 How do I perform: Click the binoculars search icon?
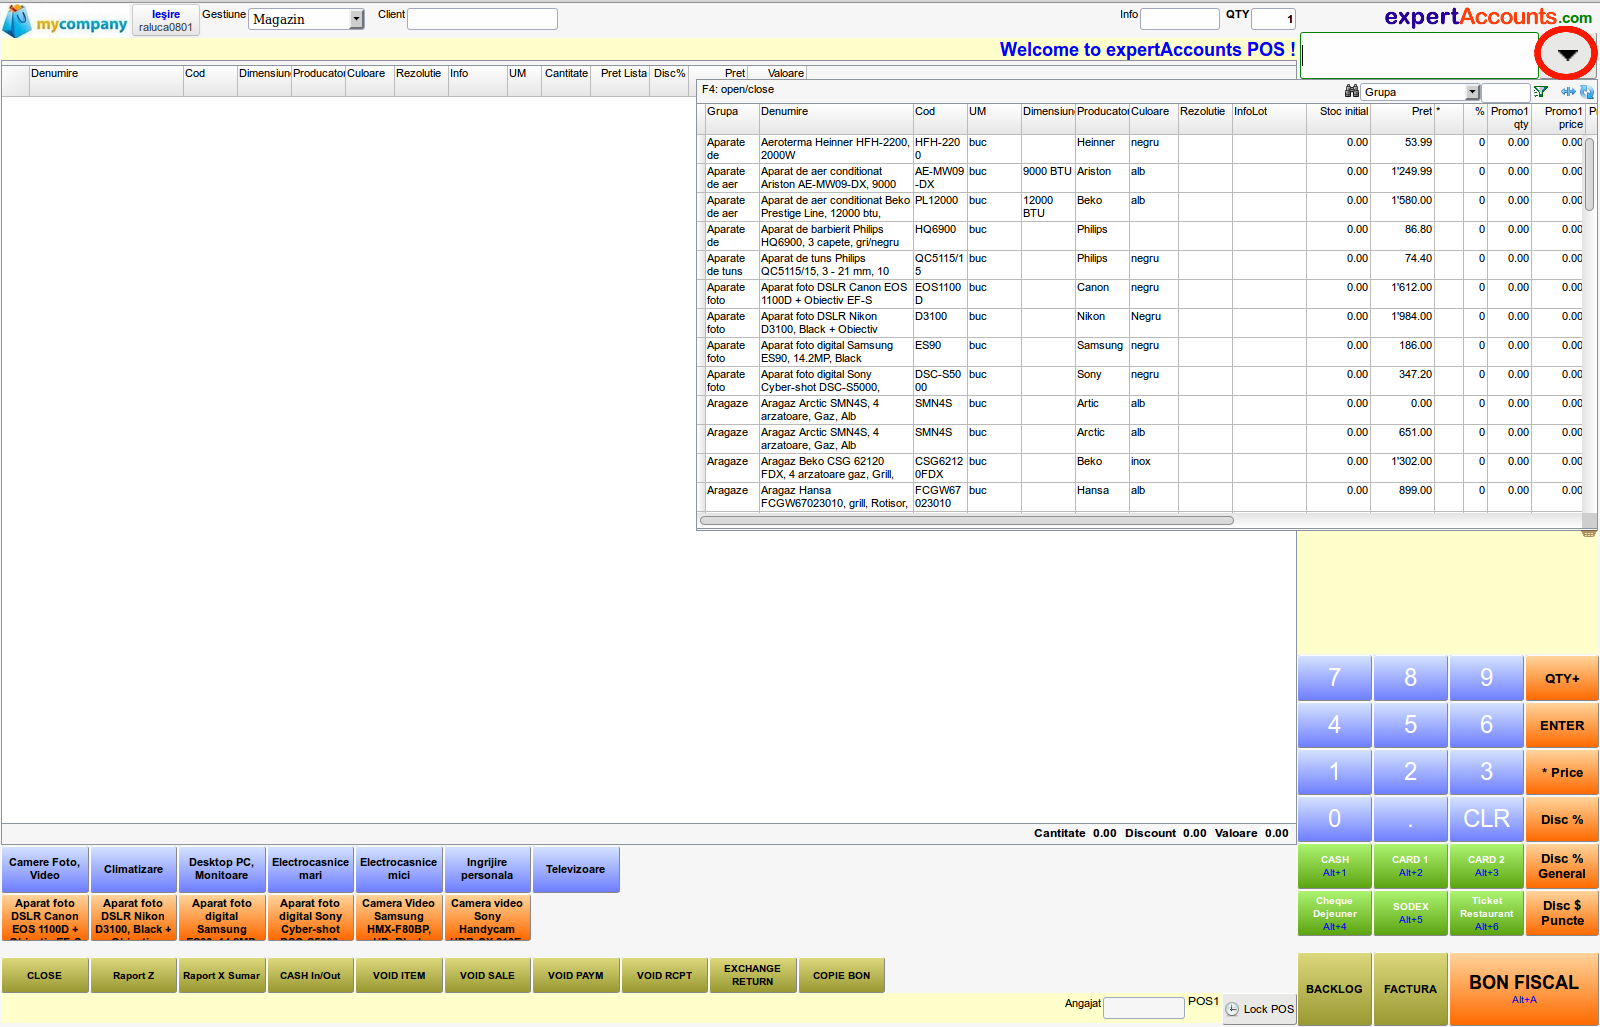click(x=1352, y=91)
